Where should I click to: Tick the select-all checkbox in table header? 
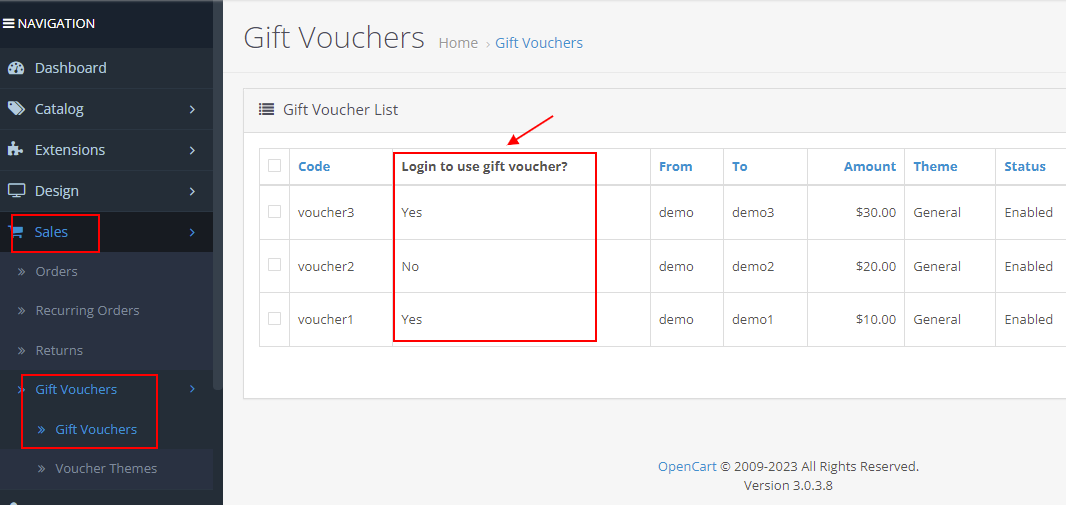click(x=274, y=166)
